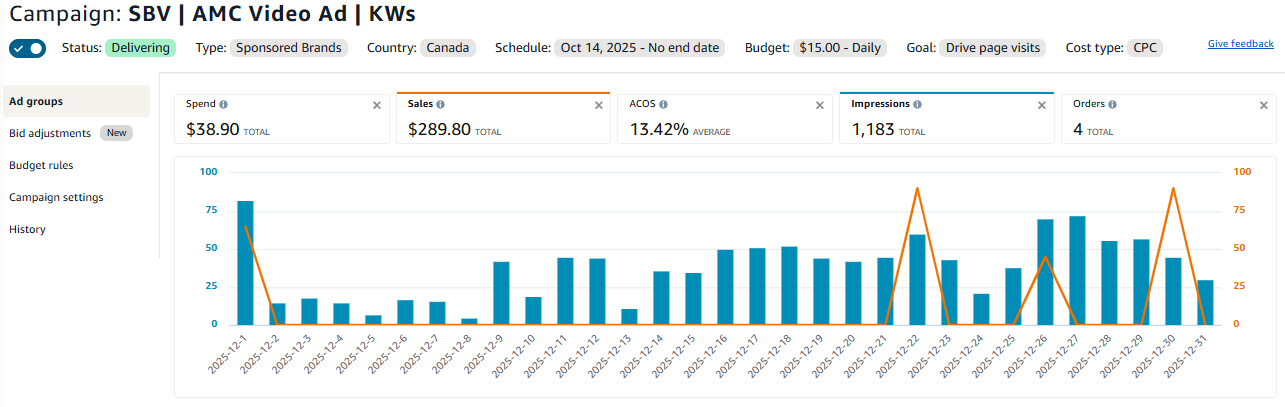Open Campaign settings
Image resolution: width=1285 pixels, height=407 pixels.
(56, 197)
